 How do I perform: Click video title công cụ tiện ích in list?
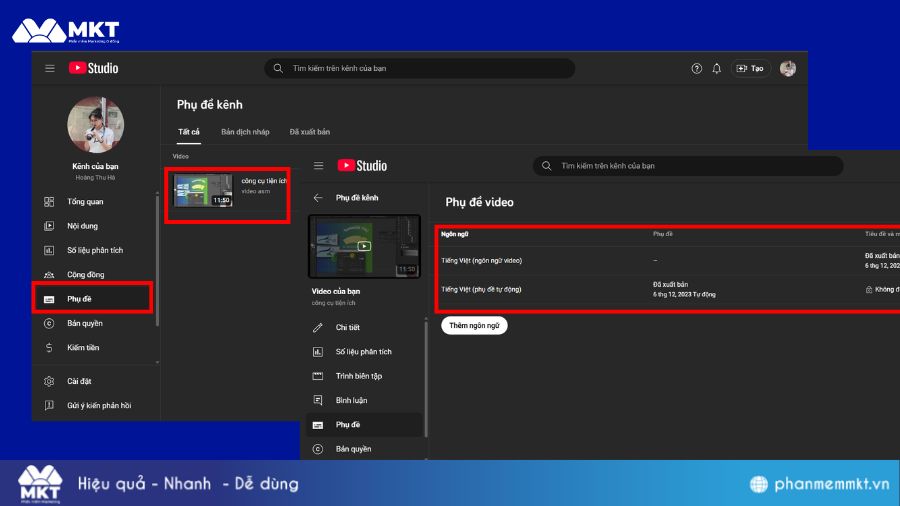point(263,181)
